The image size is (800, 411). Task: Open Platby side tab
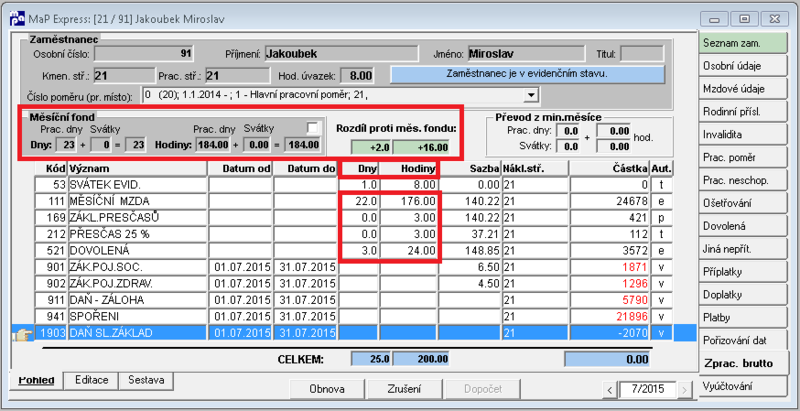pos(743,318)
